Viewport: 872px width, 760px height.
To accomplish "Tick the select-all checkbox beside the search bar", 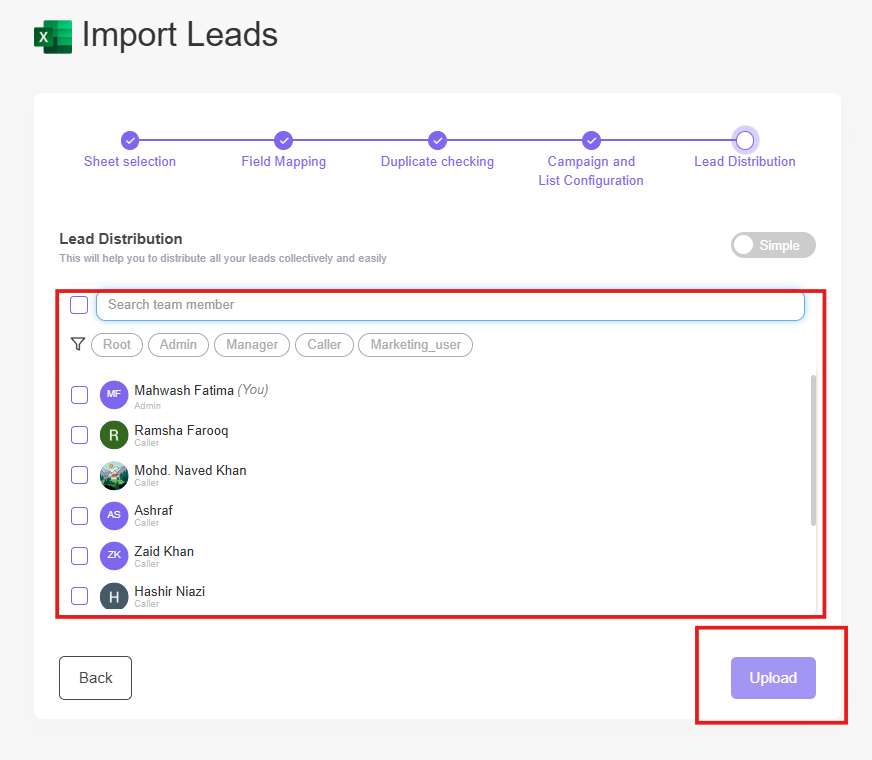I will (79, 305).
